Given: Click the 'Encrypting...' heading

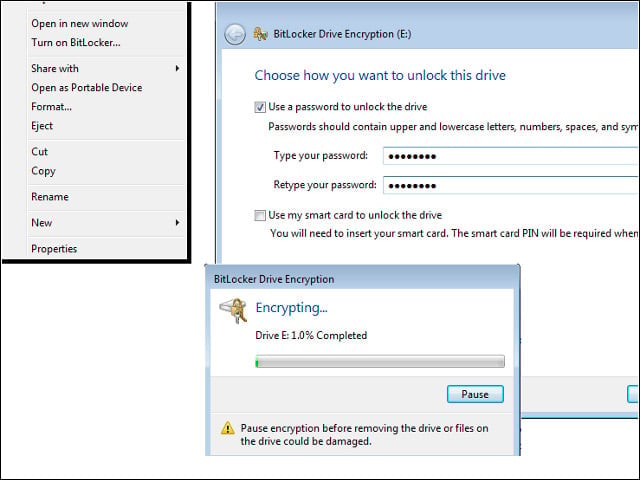Looking at the screenshot, I should coord(291,308).
